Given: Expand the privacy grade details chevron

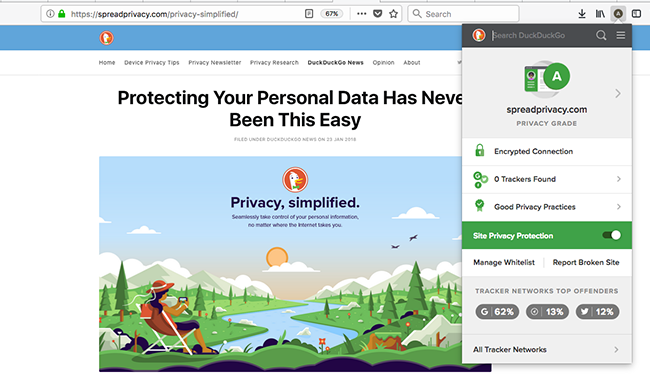Looking at the screenshot, I should tap(618, 94).
